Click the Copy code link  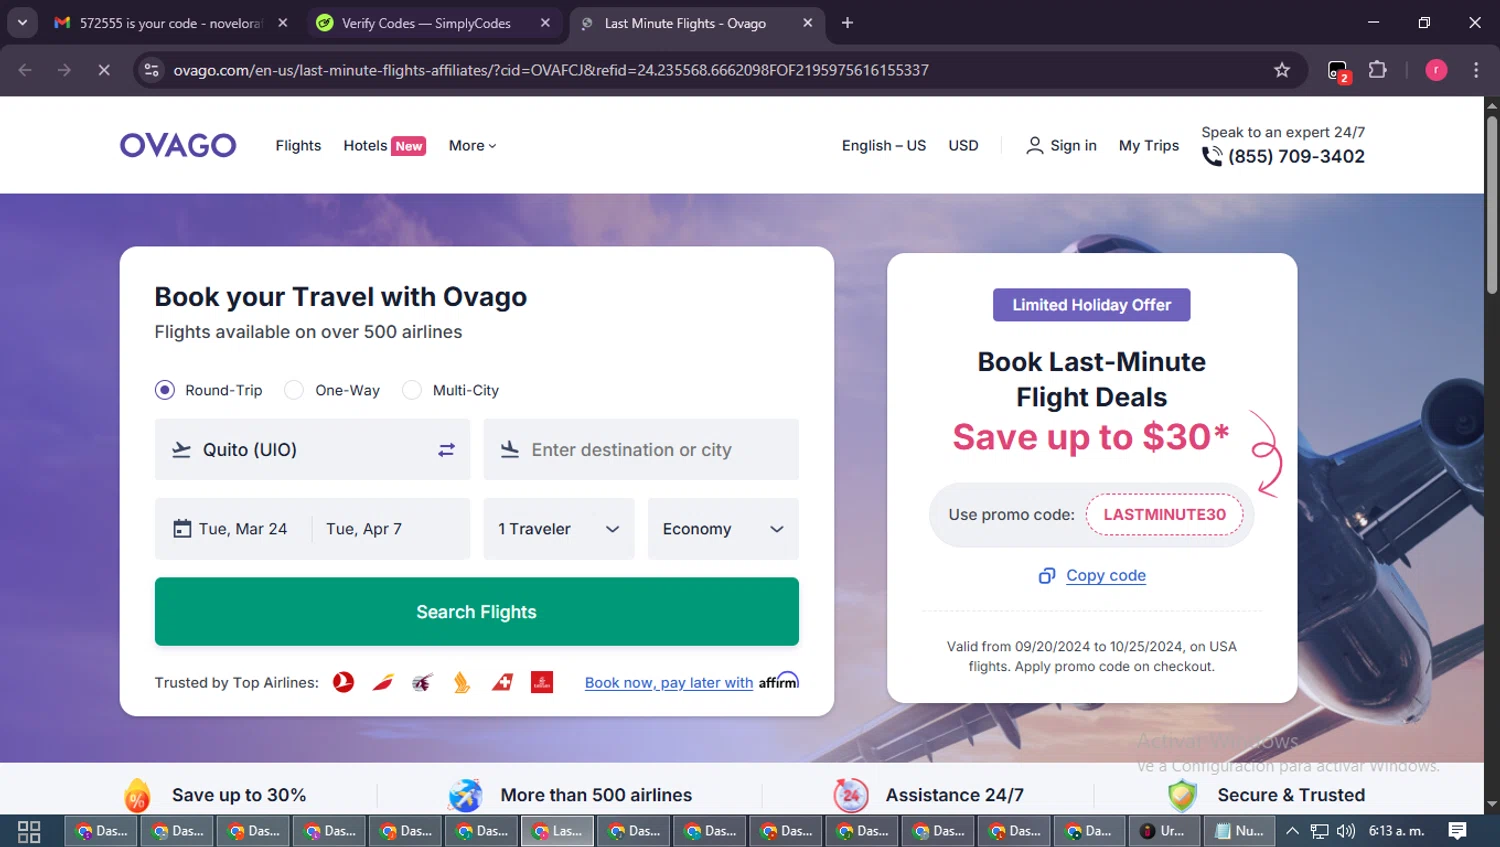(x=1106, y=575)
